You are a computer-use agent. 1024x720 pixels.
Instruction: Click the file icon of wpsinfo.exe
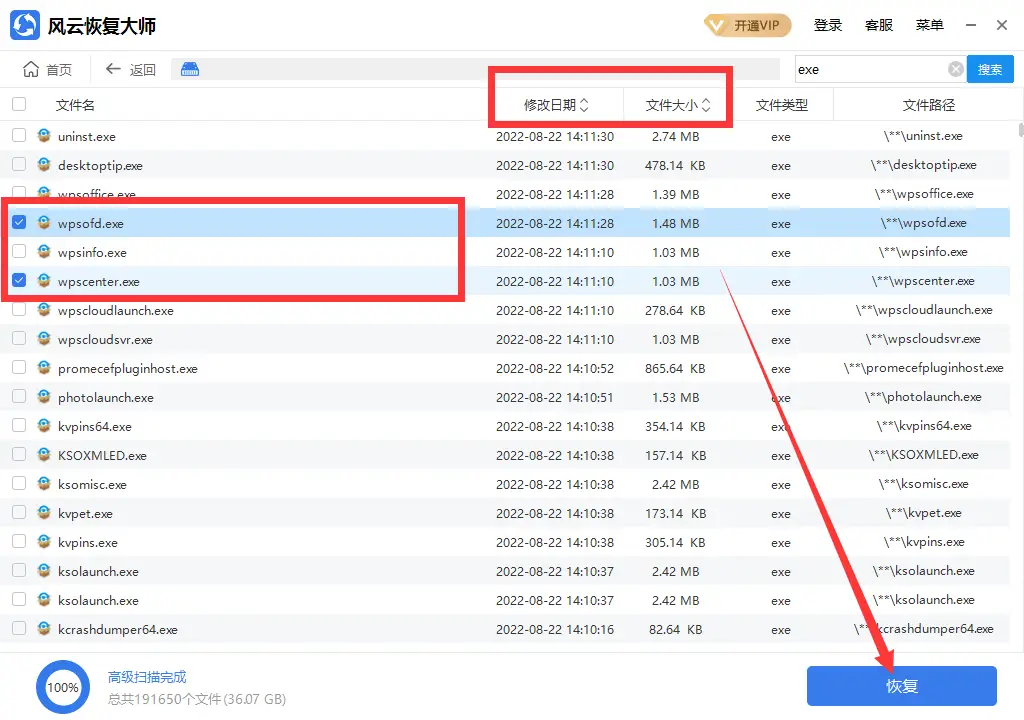(44, 252)
